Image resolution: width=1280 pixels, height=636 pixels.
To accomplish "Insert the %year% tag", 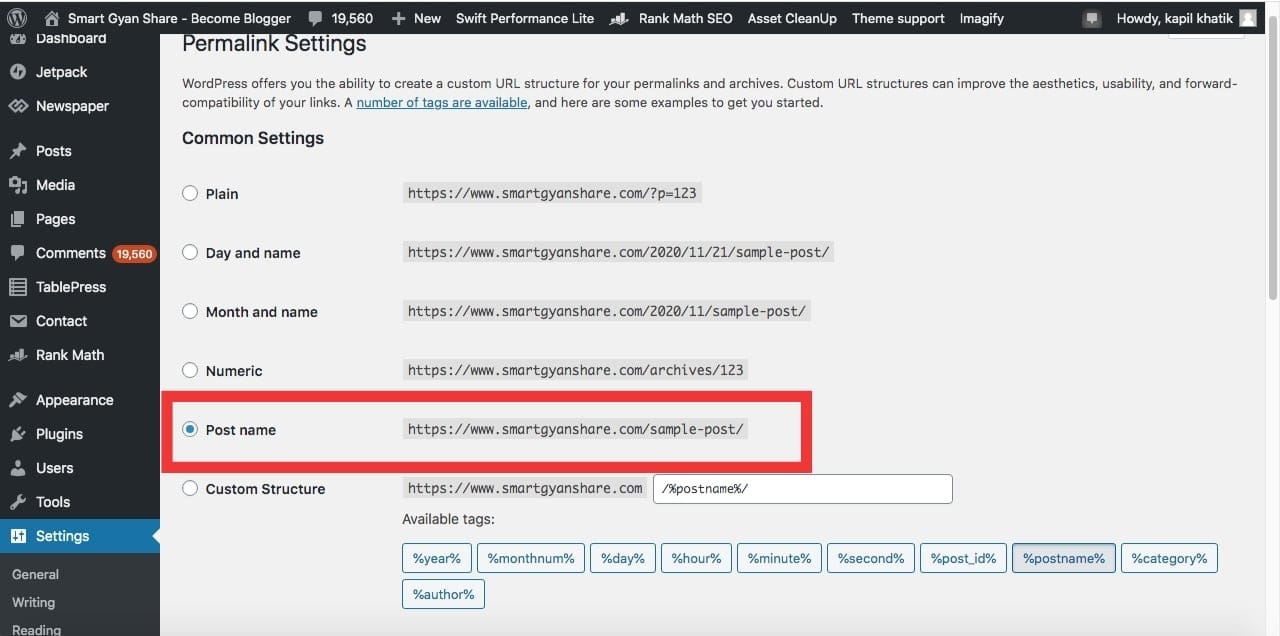I will [436, 558].
